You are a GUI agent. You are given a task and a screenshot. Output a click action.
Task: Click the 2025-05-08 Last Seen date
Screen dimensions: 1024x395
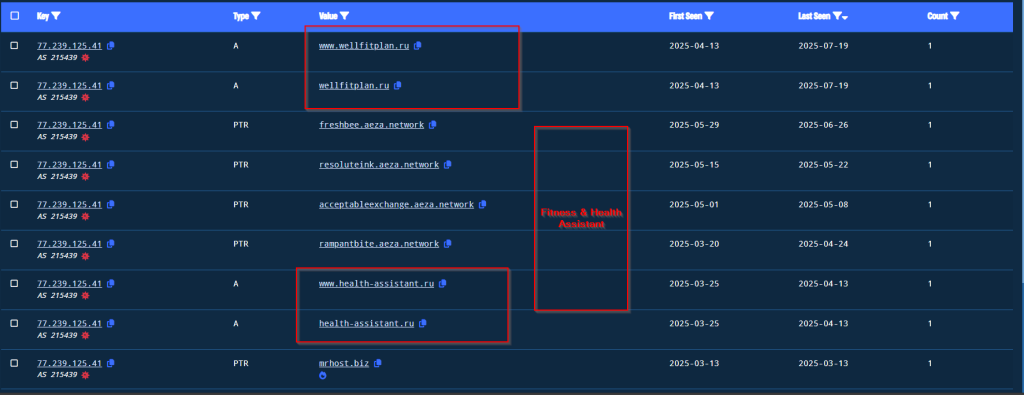click(823, 204)
